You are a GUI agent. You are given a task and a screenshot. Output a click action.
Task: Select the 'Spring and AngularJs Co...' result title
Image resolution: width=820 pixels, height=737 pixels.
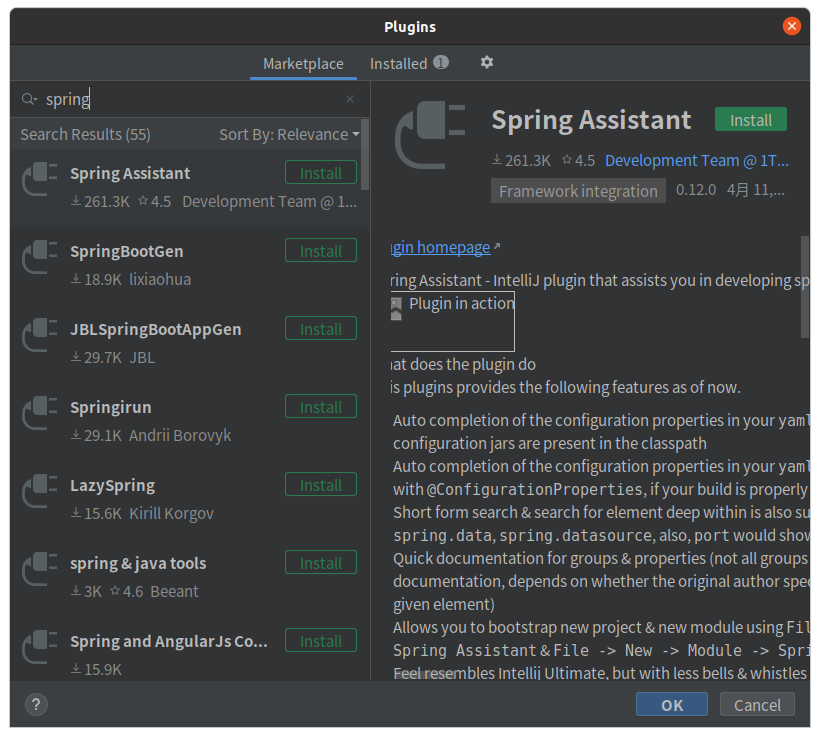(x=169, y=641)
